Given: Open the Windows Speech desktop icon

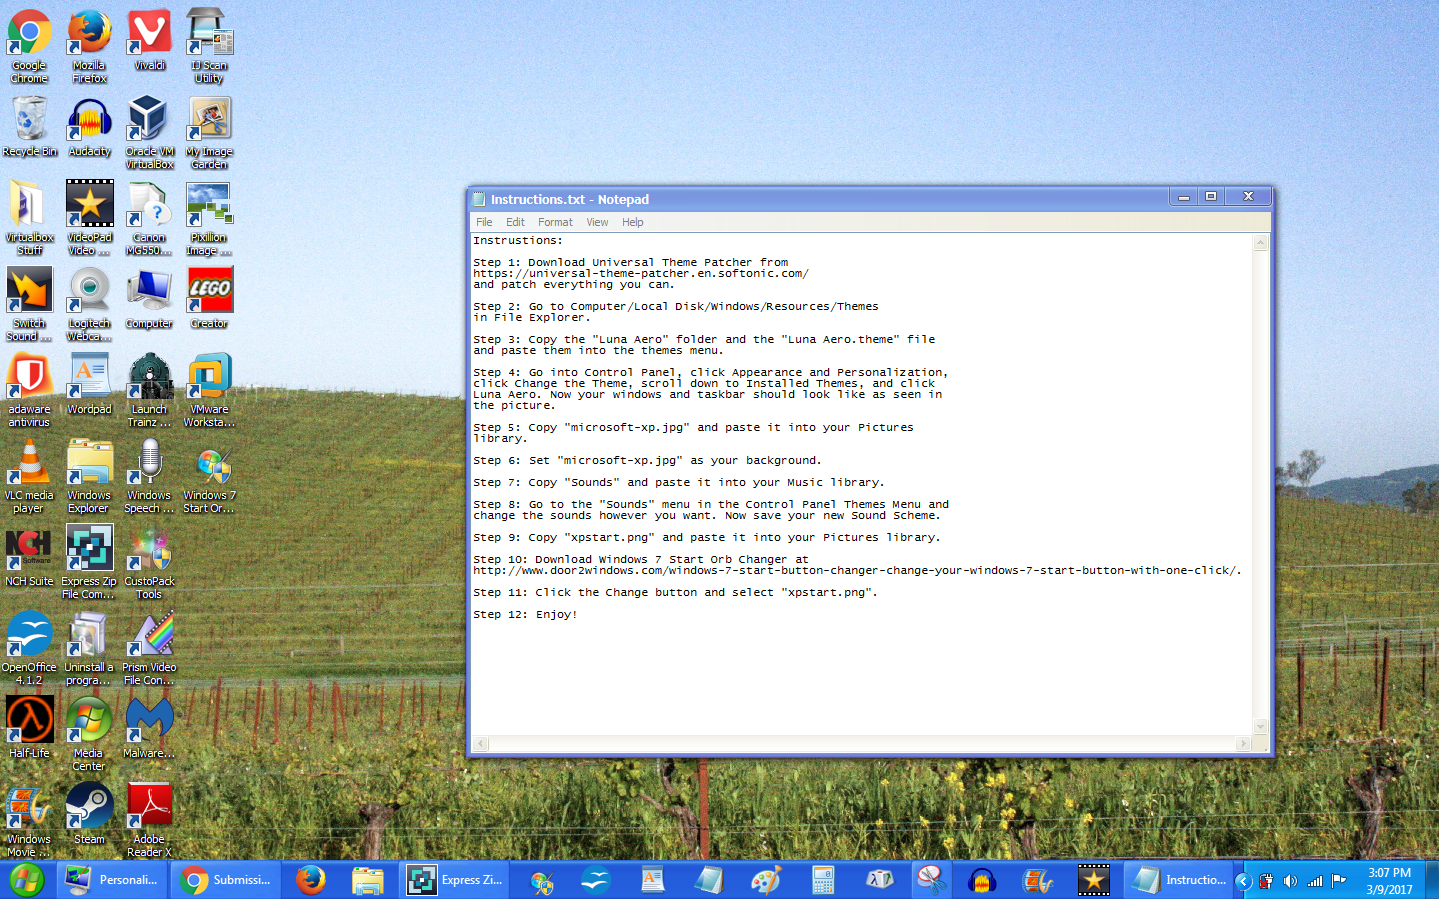Looking at the screenshot, I should click(x=149, y=476).
